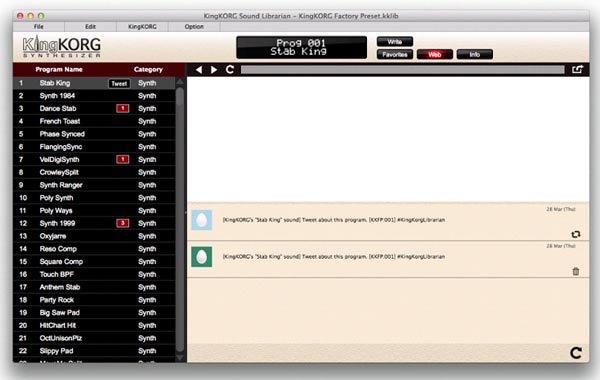Click the Write button
Viewport: 600px width, 380px height.
coord(395,42)
